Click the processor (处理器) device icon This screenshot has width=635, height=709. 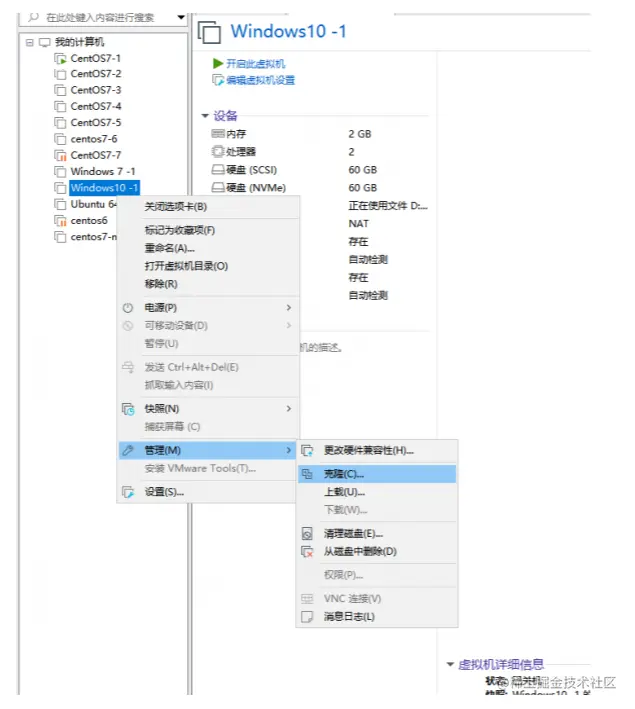218,151
